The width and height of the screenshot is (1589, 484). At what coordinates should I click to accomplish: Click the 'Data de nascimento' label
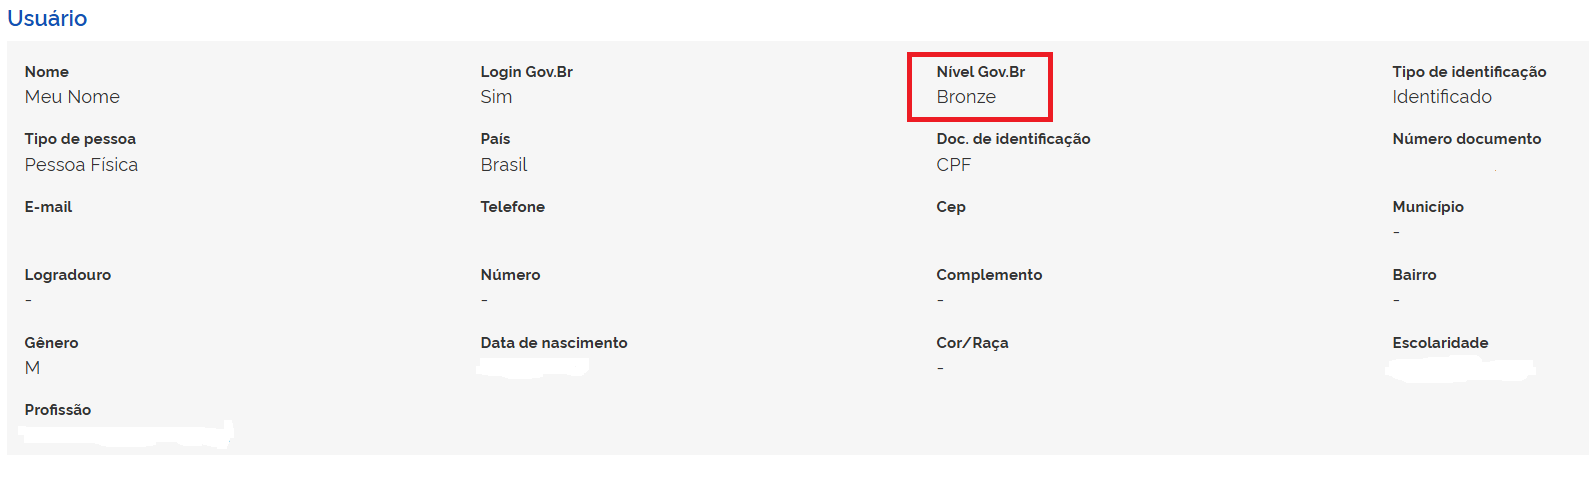point(553,343)
